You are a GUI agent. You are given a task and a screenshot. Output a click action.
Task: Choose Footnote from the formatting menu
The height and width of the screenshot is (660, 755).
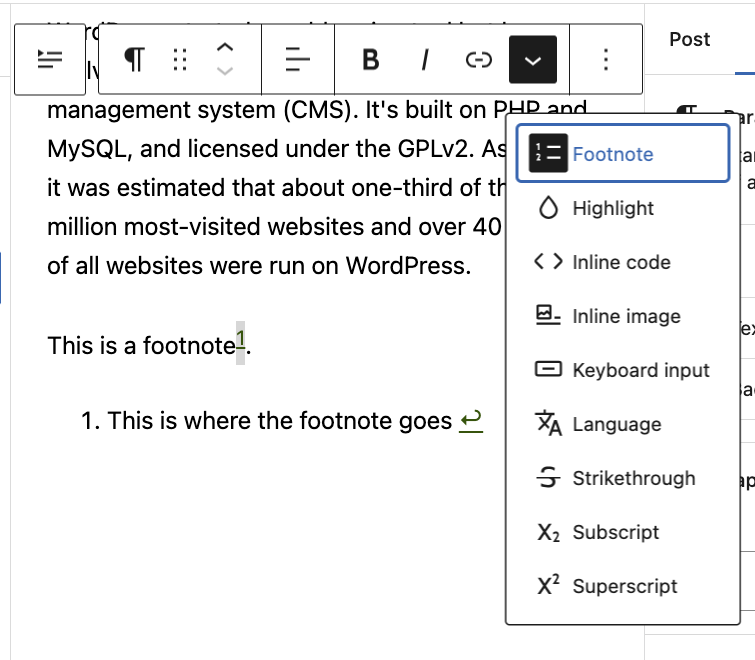click(622, 154)
